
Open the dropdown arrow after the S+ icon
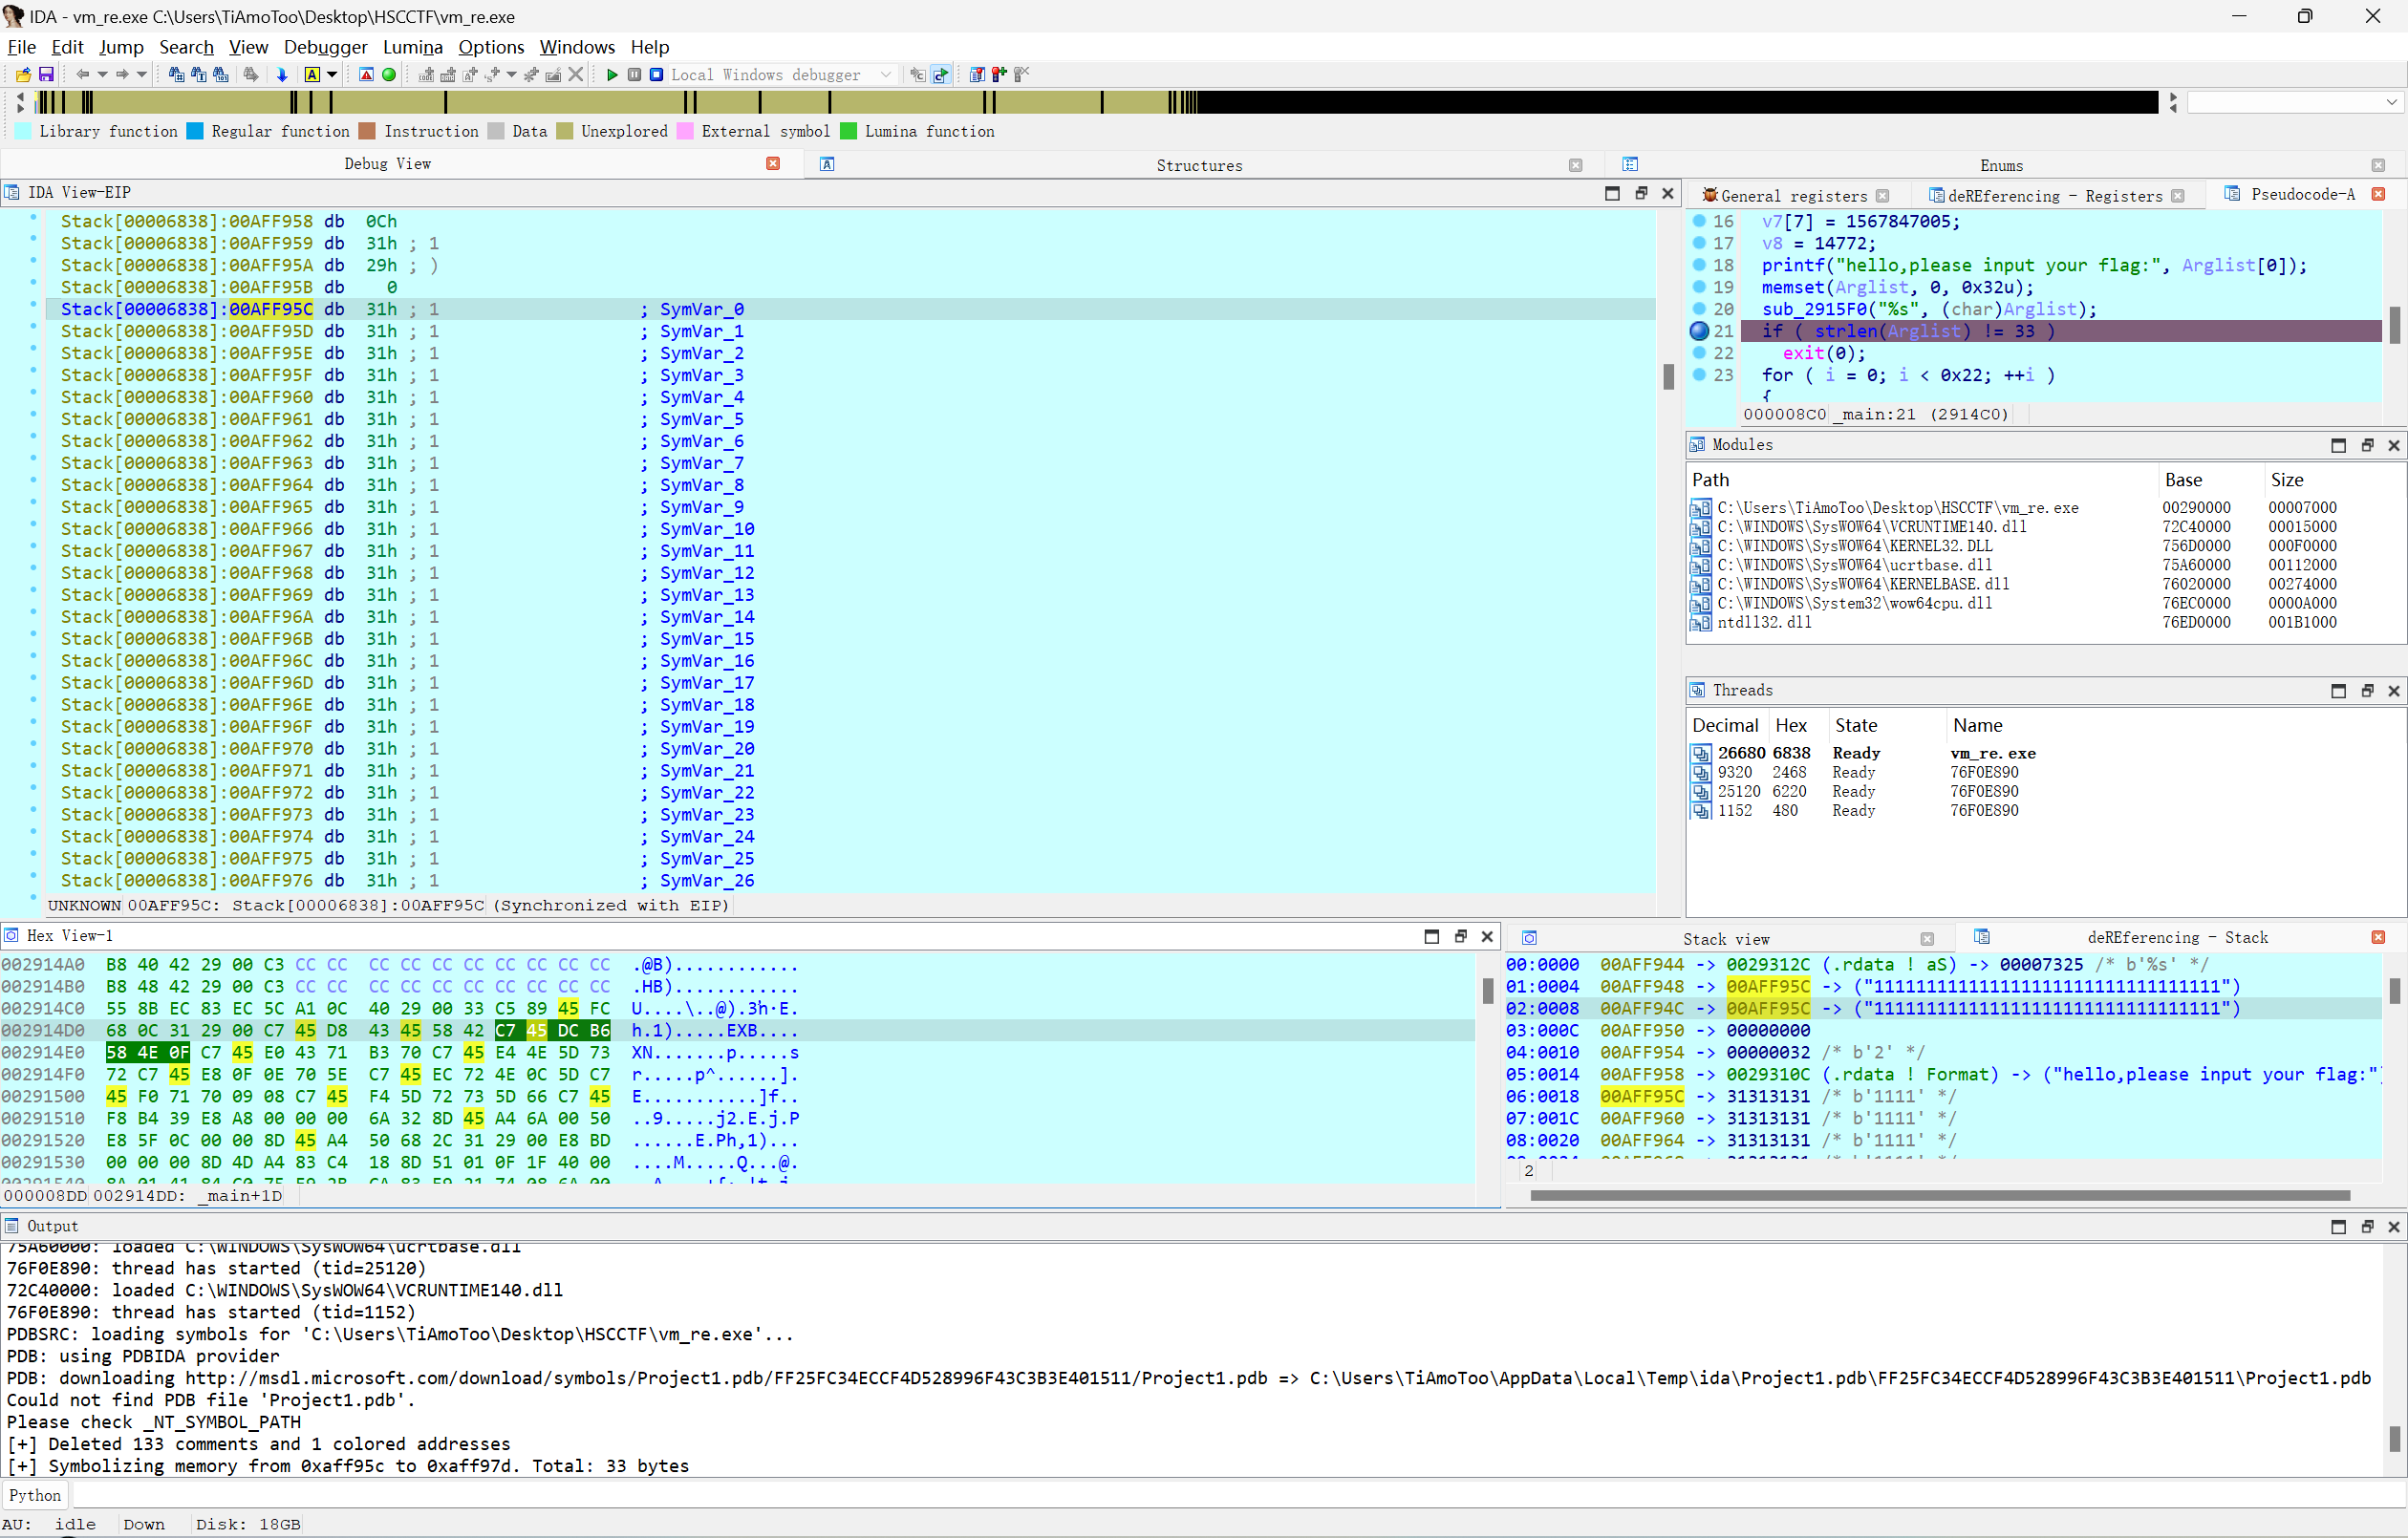point(512,75)
